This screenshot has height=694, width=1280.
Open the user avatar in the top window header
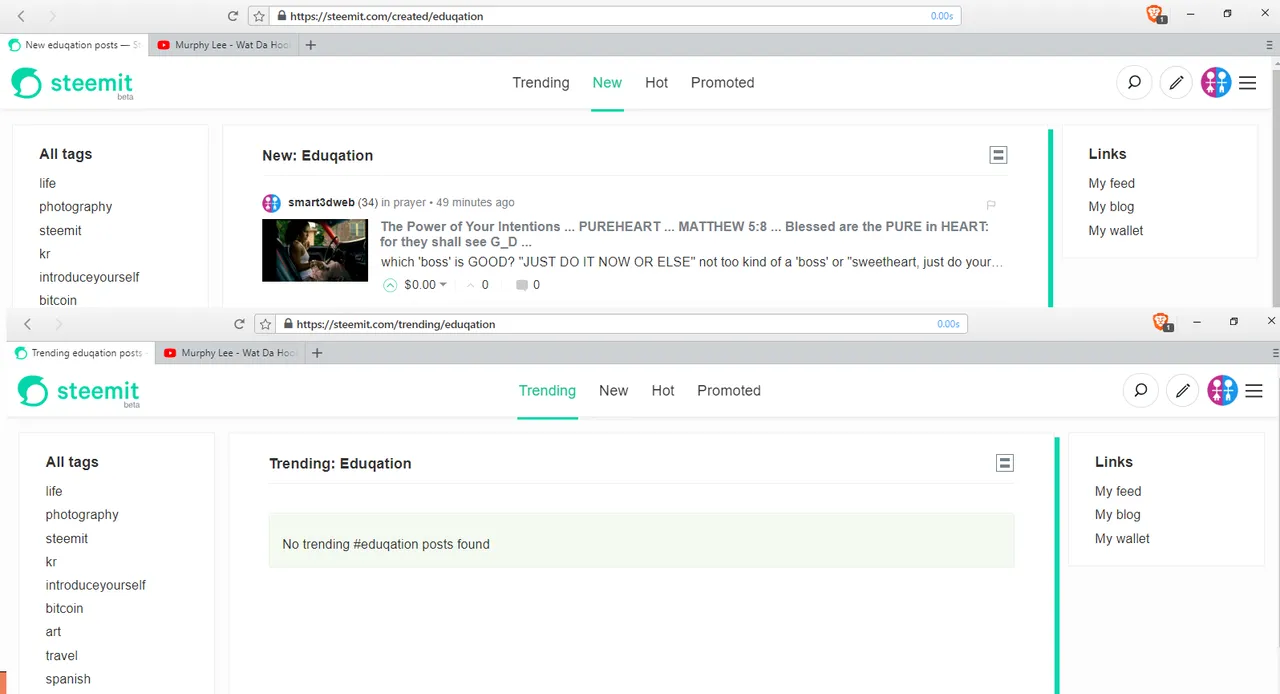point(1215,83)
